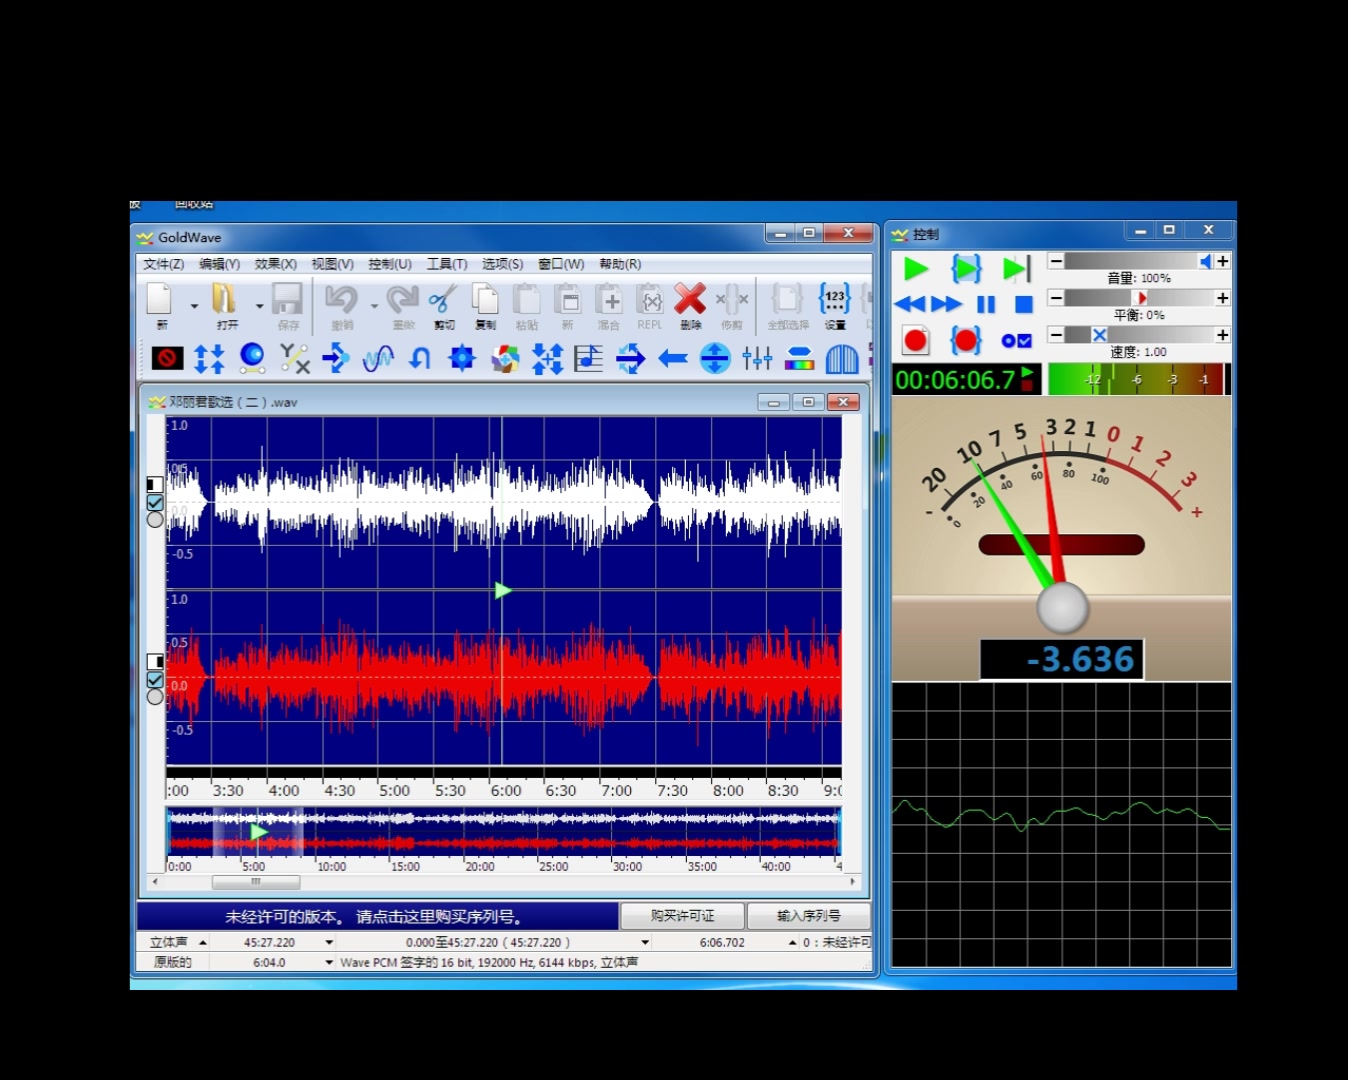Open the 工具(T) Tools menu
1348x1080 pixels.
pyautogui.click(x=447, y=264)
